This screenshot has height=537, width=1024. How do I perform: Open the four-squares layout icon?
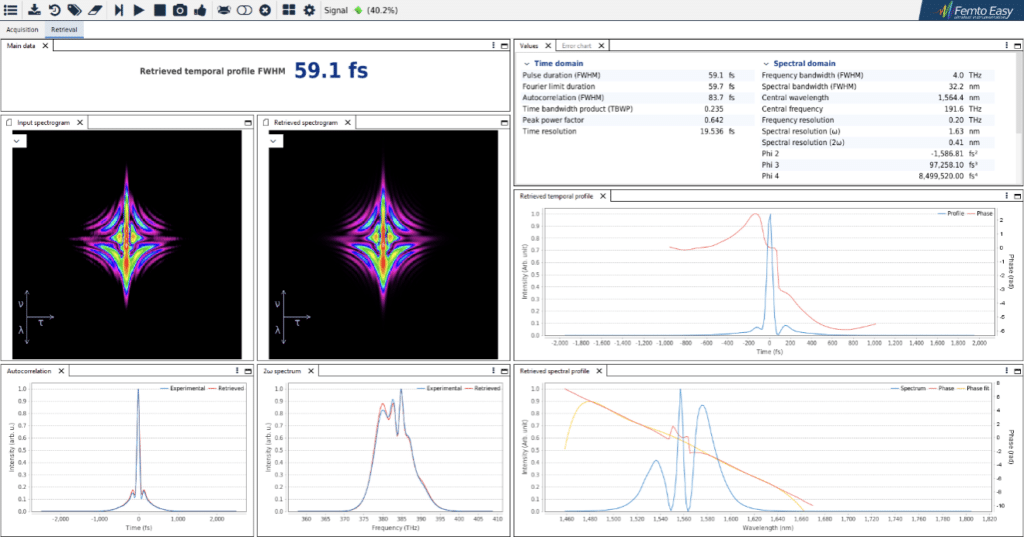289,10
